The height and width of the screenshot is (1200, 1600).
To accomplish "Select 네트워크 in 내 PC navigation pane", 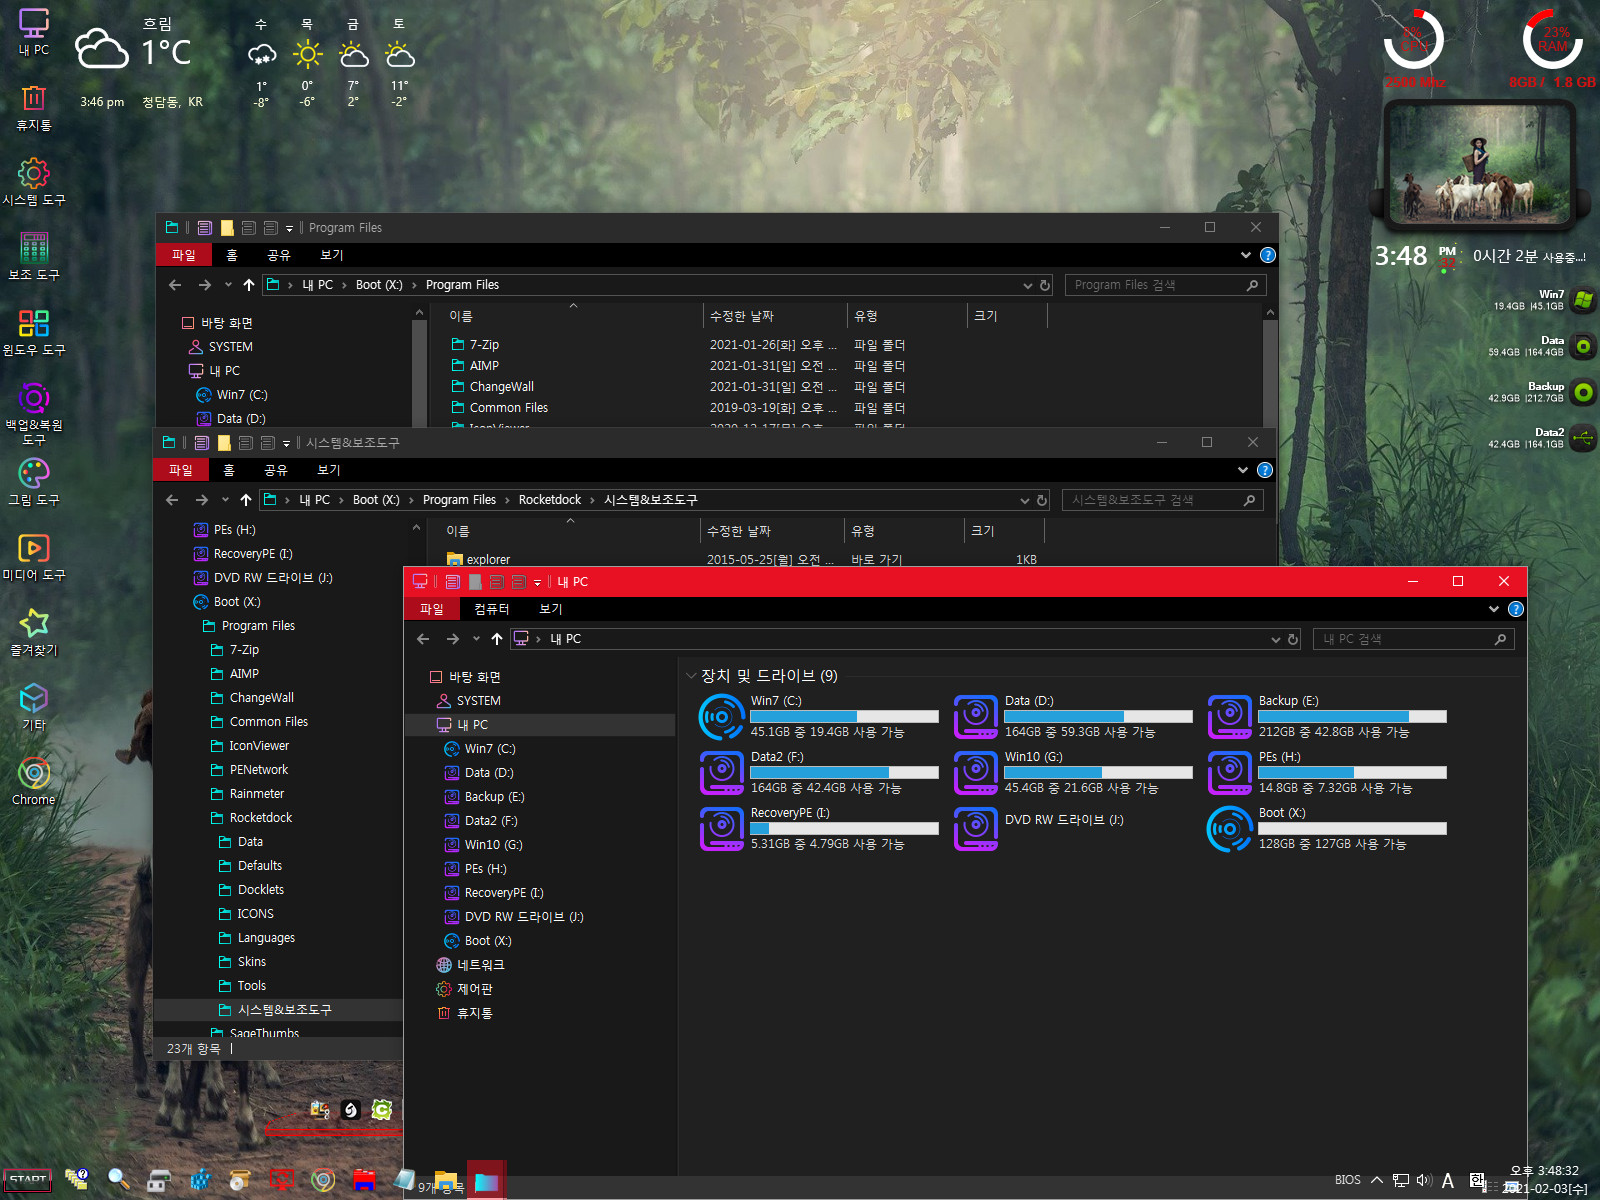I will click(480, 965).
